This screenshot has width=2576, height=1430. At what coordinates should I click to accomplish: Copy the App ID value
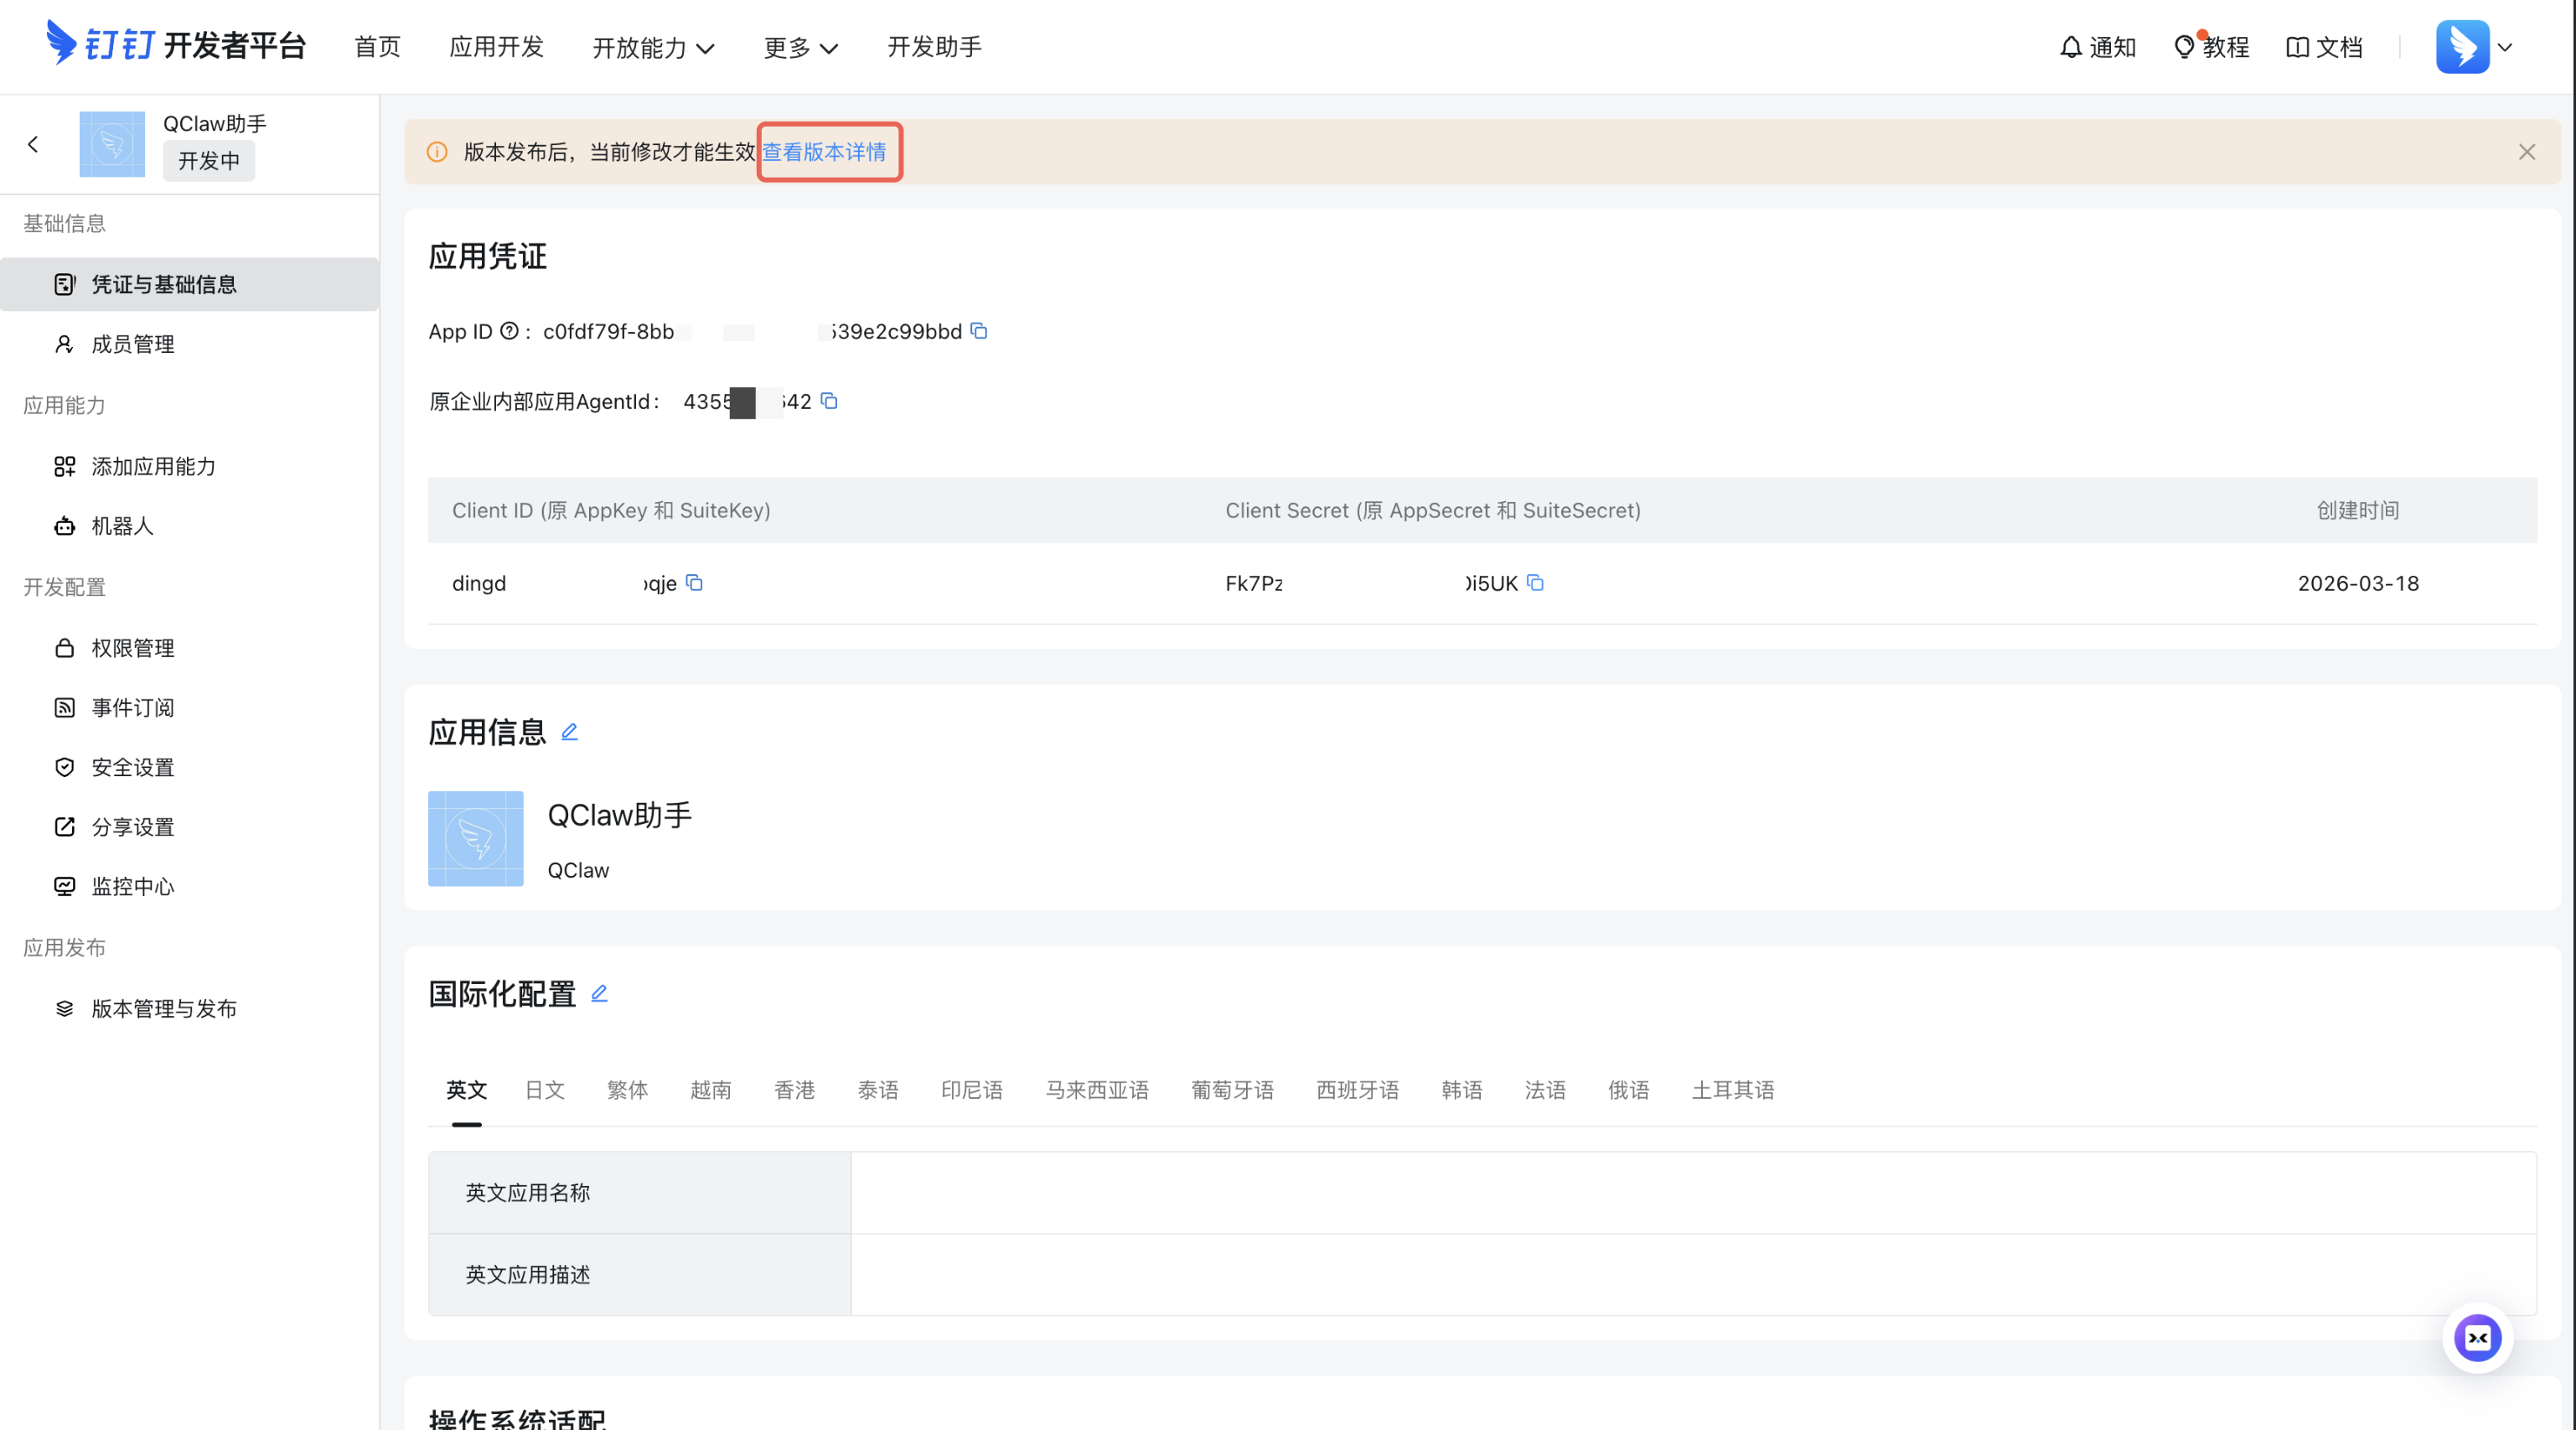(x=979, y=331)
